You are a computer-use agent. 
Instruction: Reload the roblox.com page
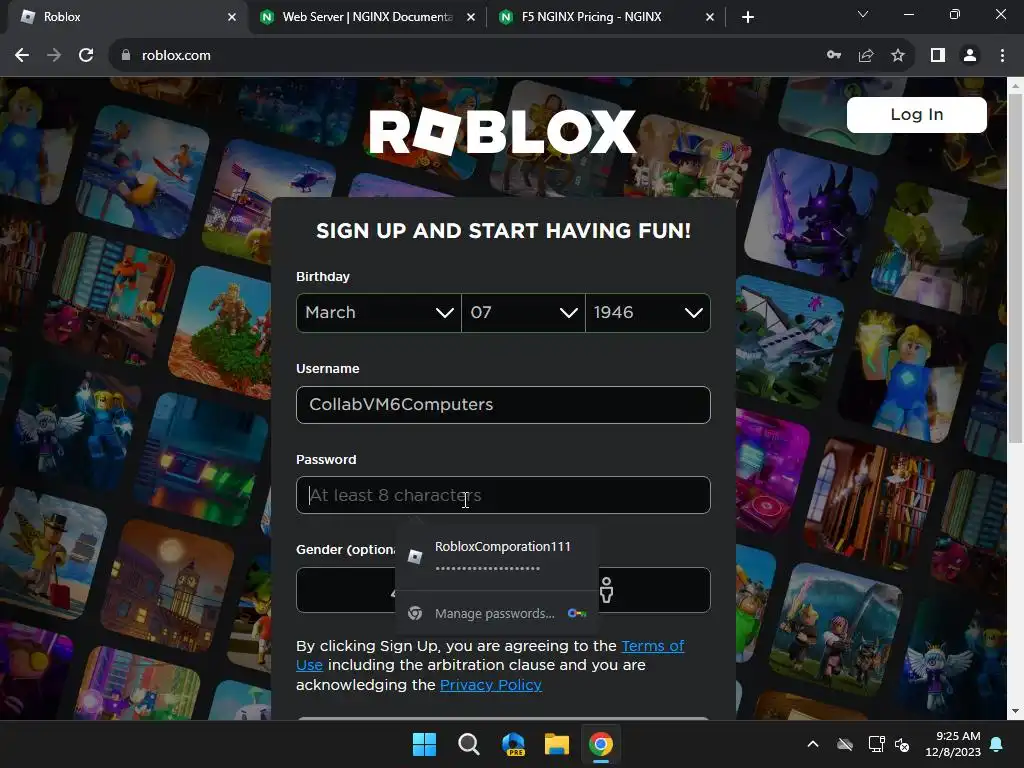(x=86, y=56)
